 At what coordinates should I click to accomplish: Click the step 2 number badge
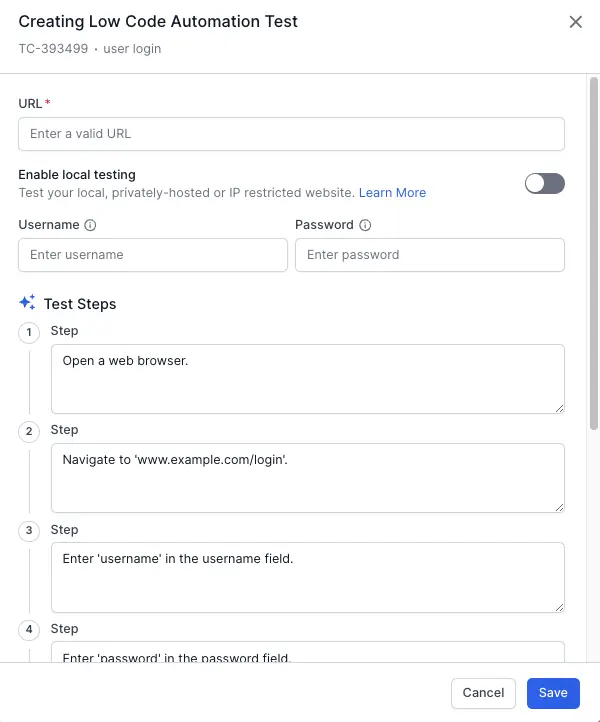click(29, 431)
